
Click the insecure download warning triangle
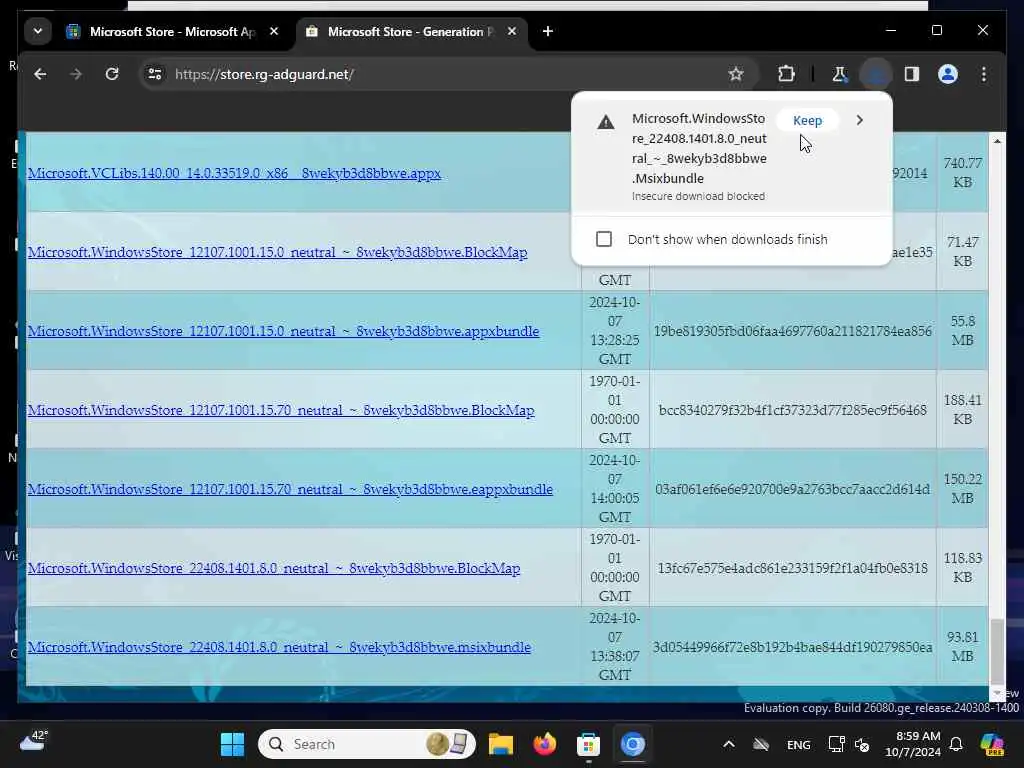coord(606,122)
